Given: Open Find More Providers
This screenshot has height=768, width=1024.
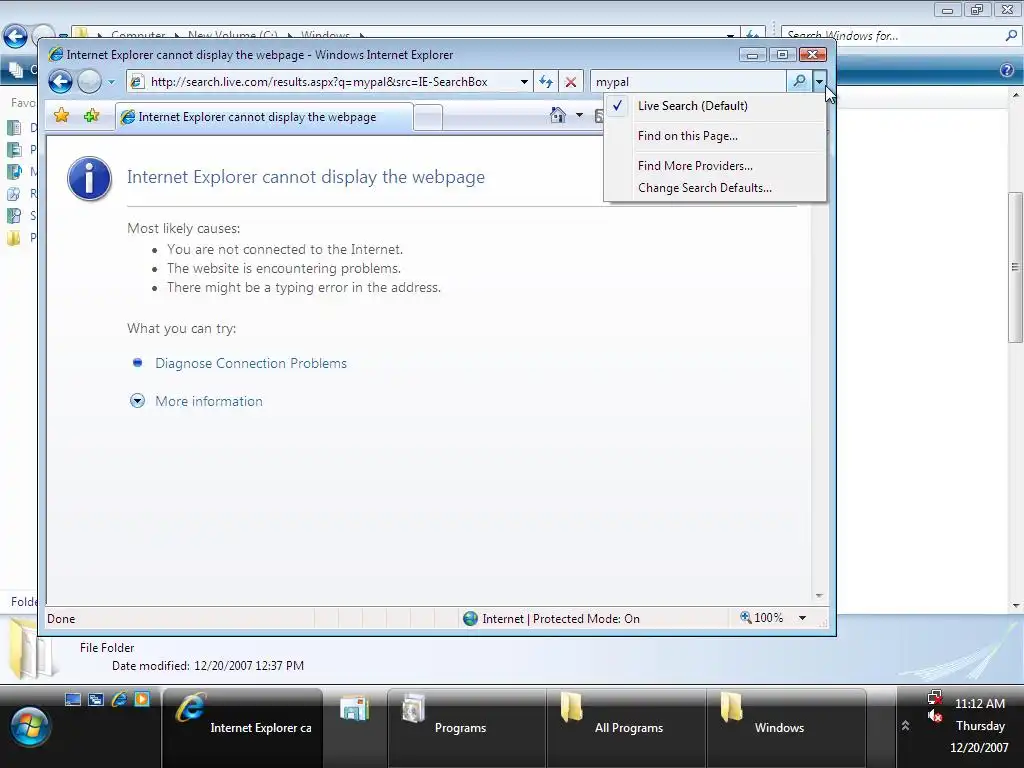Looking at the screenshot, I should [x=715, y=166].
